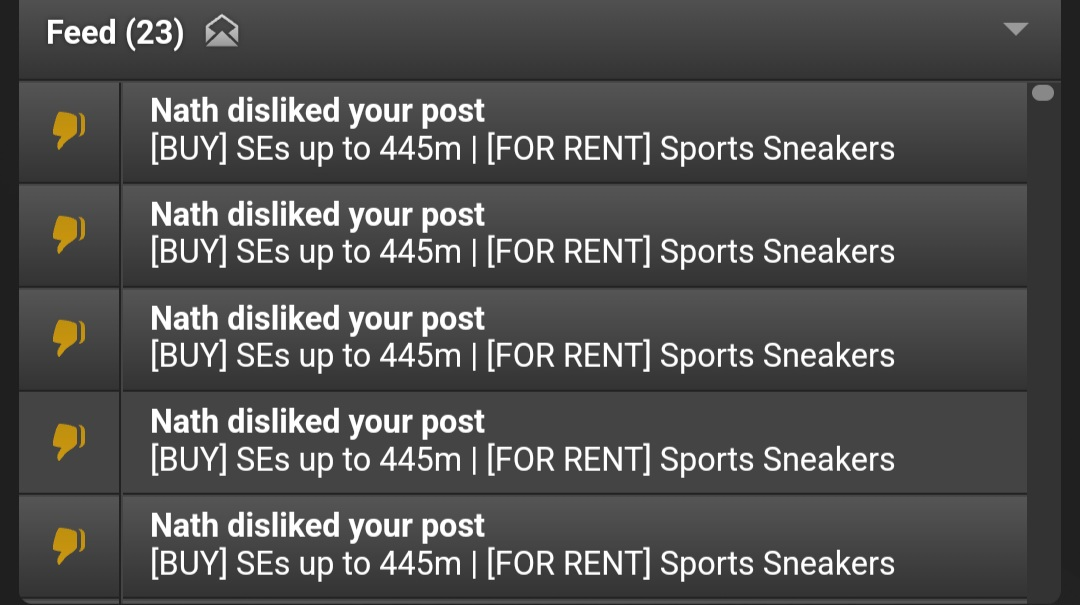Click the thumbs-down icon in the fifth notification
Image resolution: width=1080 pixels, height=605 pixels.
(x=69, y=545)
